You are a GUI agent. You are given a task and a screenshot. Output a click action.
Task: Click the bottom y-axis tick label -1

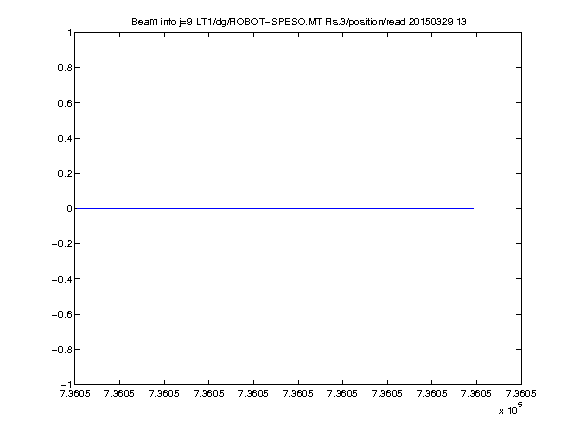(66, 384)
